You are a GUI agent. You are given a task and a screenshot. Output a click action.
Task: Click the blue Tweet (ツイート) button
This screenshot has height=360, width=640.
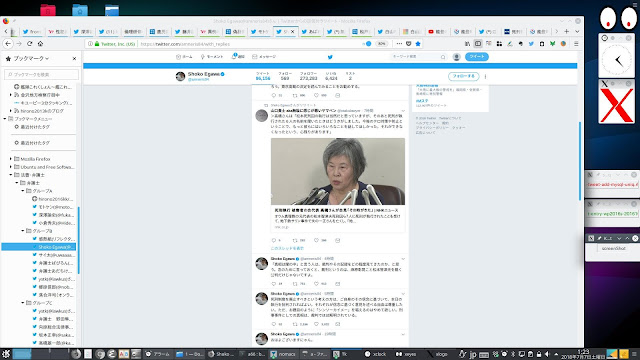(476, 57)
